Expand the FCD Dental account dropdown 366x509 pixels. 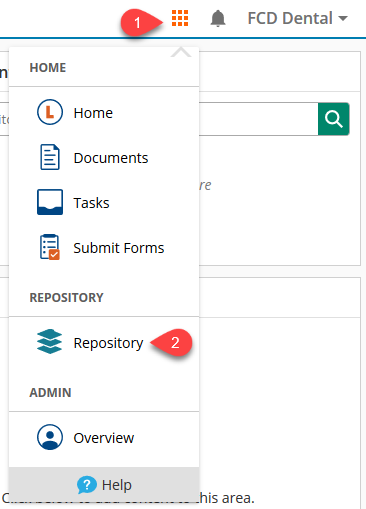[x=297, y=18]
